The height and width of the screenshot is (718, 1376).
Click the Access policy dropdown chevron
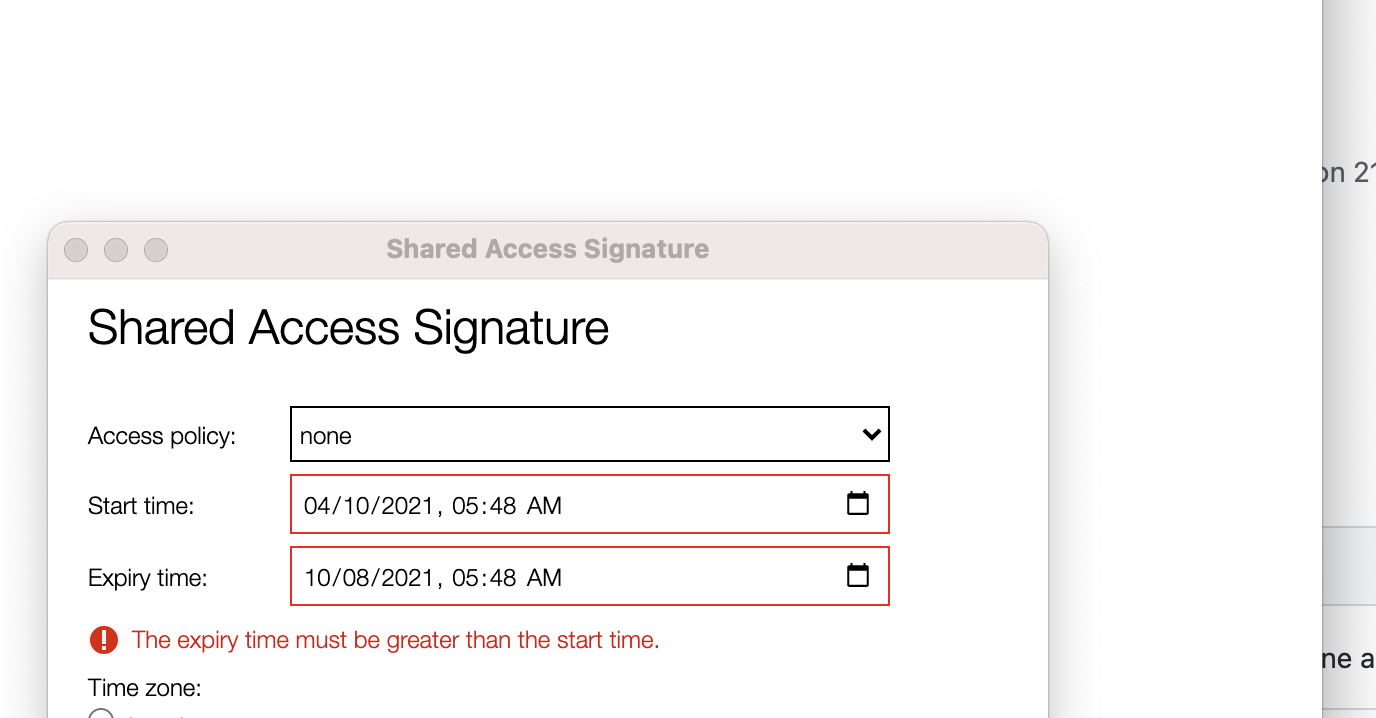tap(872, 434)
